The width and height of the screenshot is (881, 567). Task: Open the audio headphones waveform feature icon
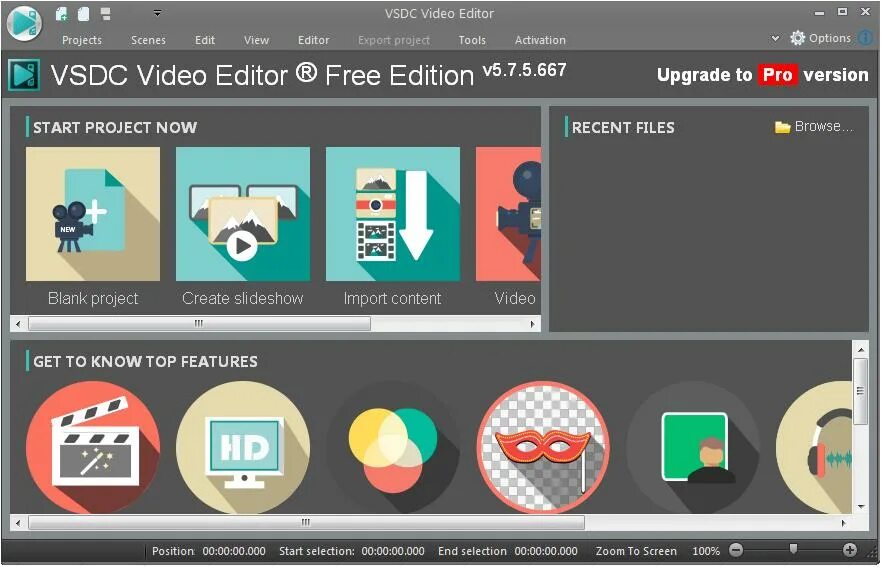click(x=815, y=447)
